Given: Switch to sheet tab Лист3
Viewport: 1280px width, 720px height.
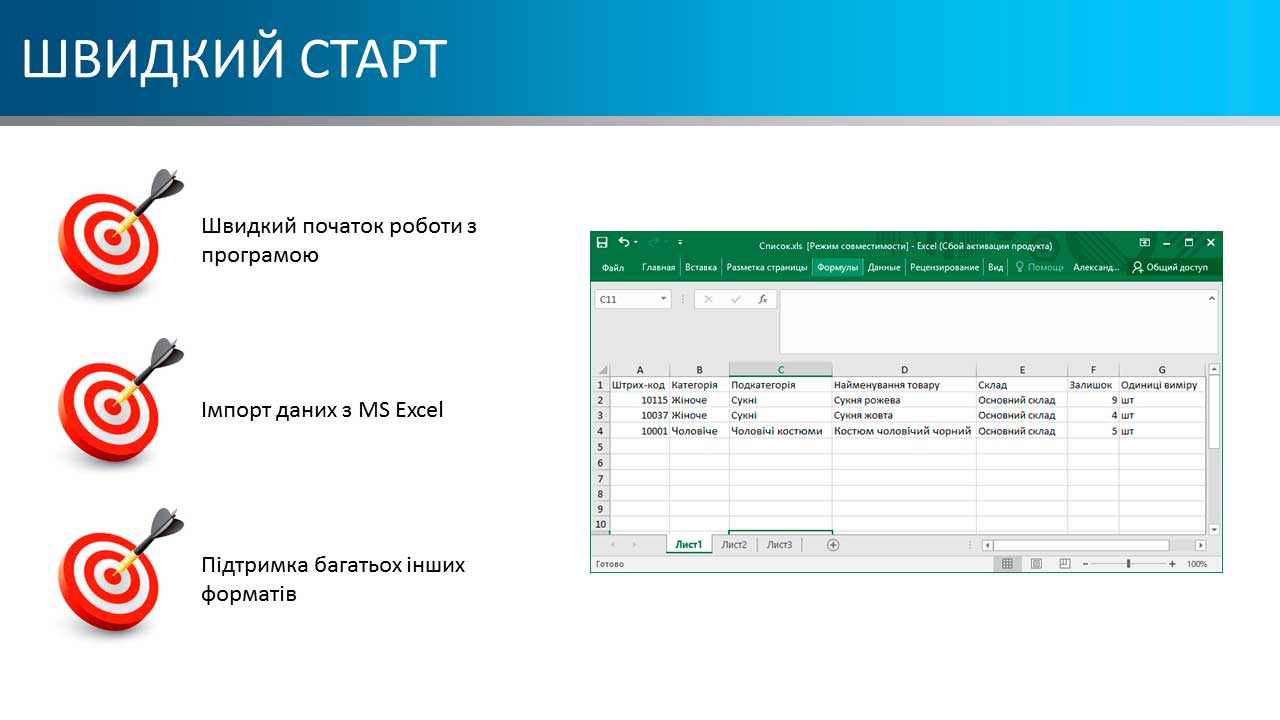Looking at the screenshot, I should 779,545.
